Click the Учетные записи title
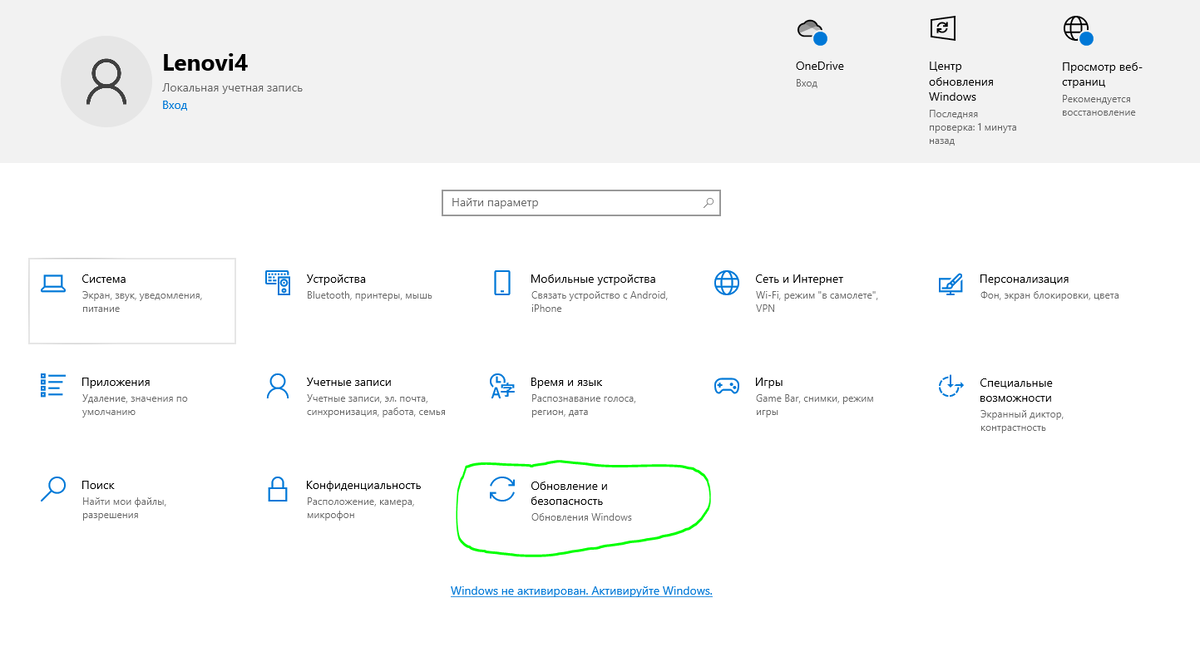This screenshot has width=1200, height=672. [349, 382]
